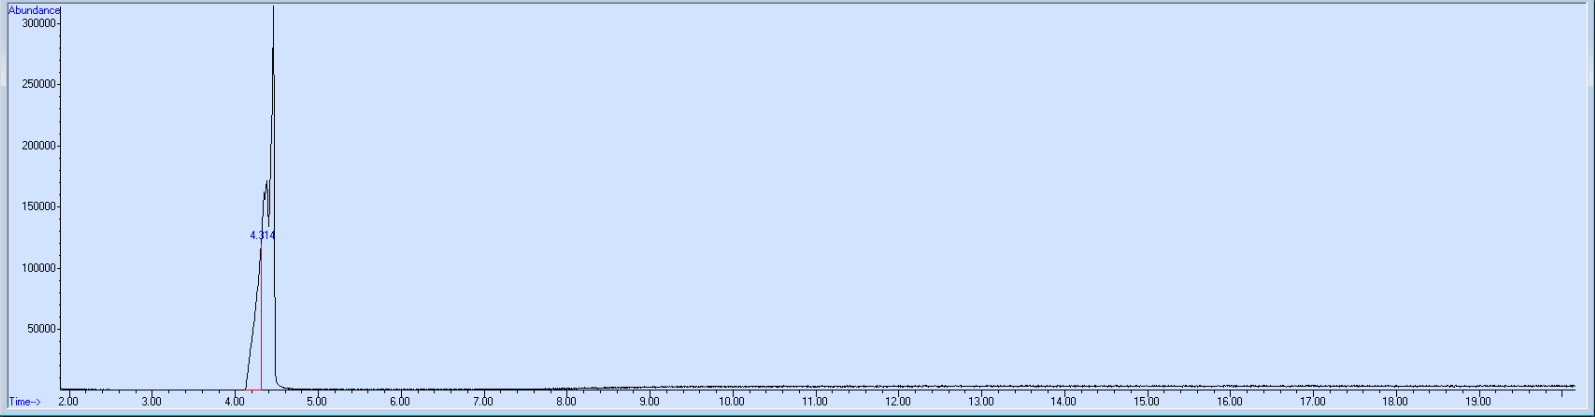This screenshot has width=1595, height=417.
Task: Click the 2.00 time axis tick label
Action: click(x=68, y=402)
